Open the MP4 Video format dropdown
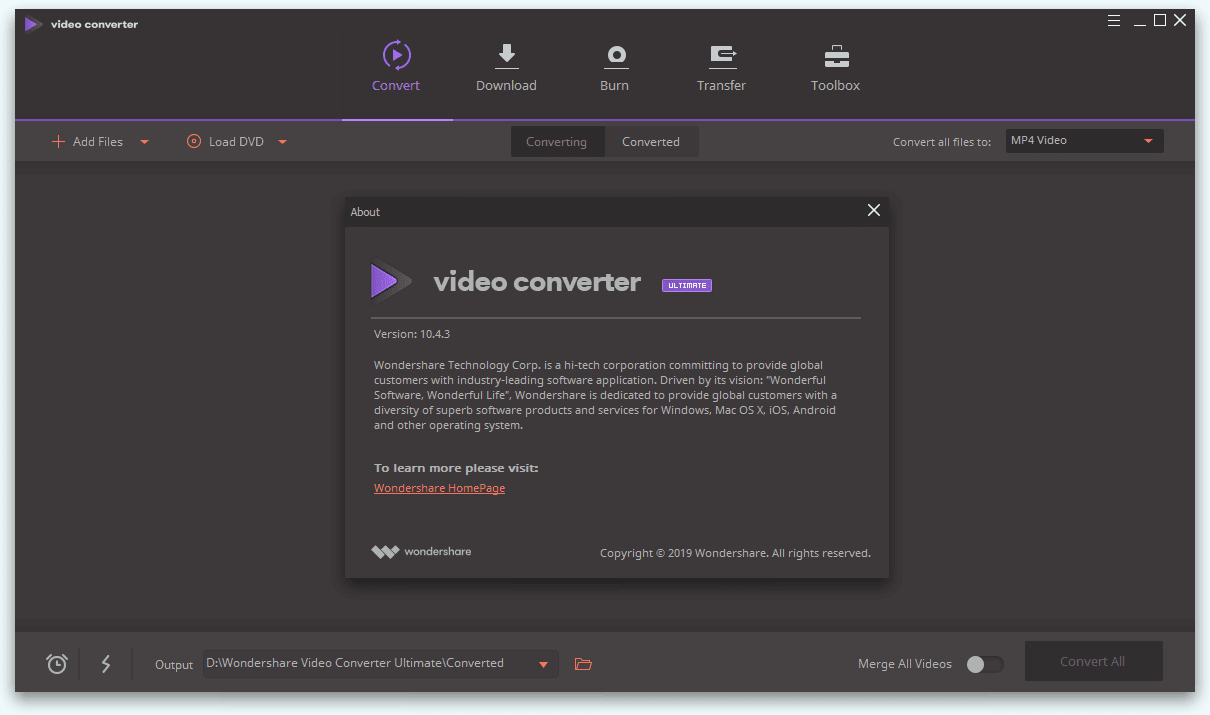Image resolution: width=1210 pixels, height=715 pixels. 1085,141
